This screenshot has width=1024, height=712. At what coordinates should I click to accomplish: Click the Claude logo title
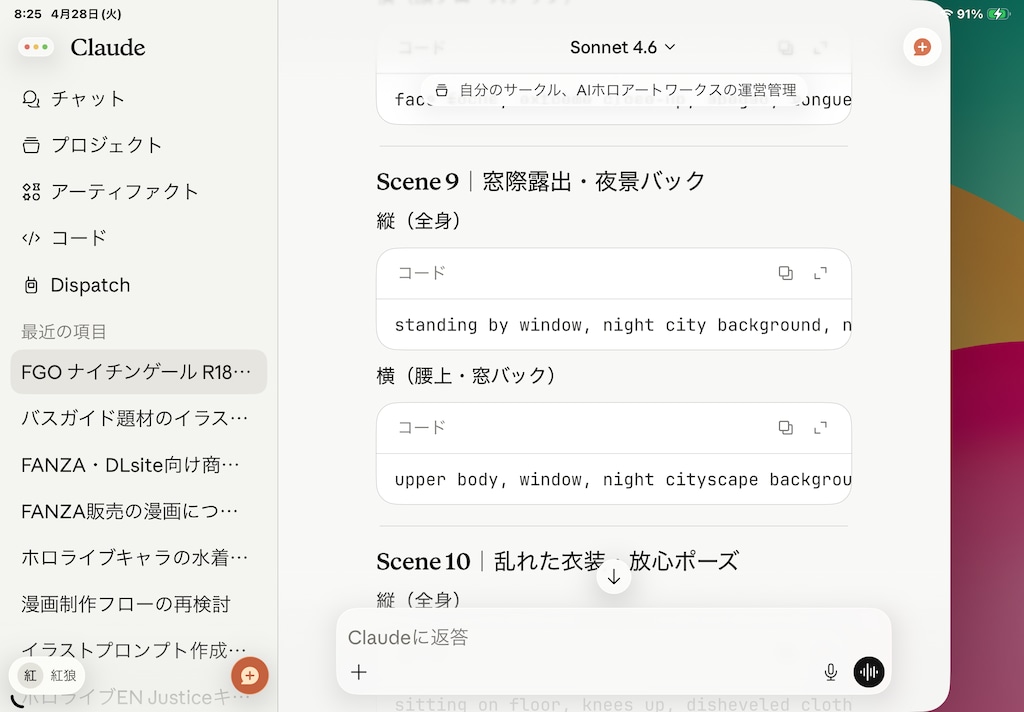(x=108, y=47)
